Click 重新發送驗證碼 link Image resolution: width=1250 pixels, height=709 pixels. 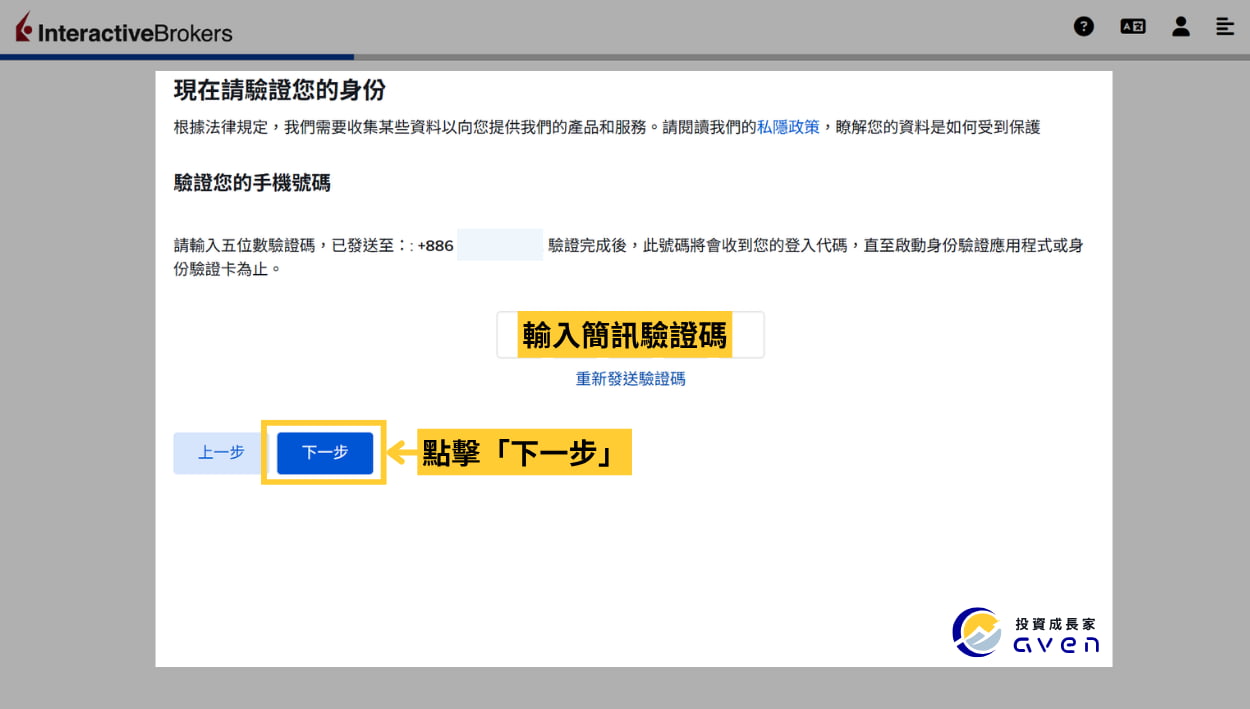(631, 379)
